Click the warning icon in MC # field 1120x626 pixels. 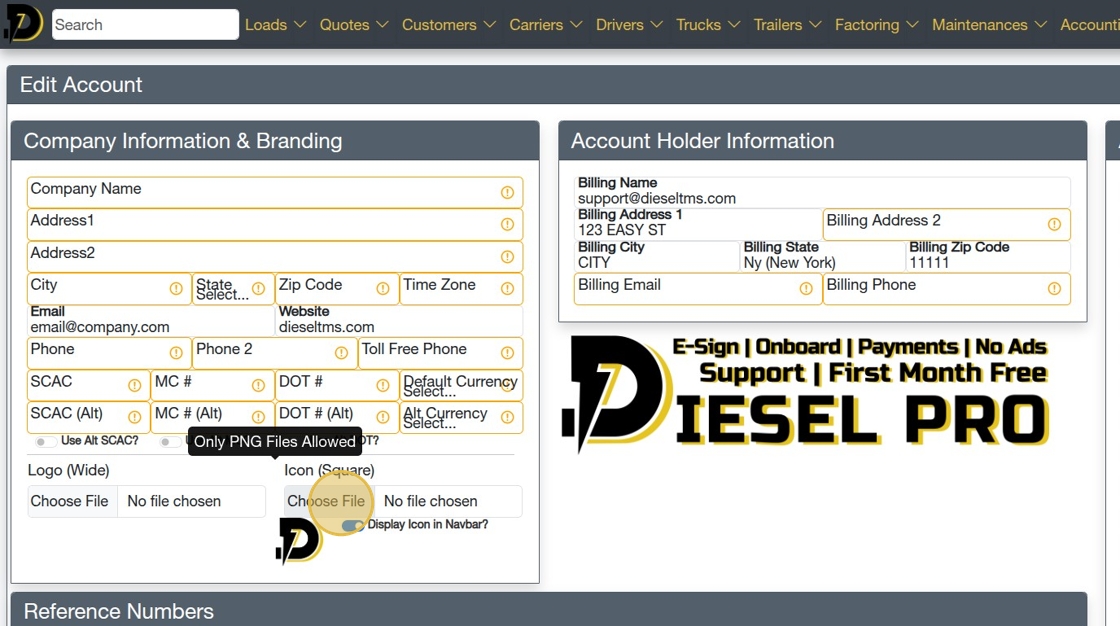click(259, 385)
